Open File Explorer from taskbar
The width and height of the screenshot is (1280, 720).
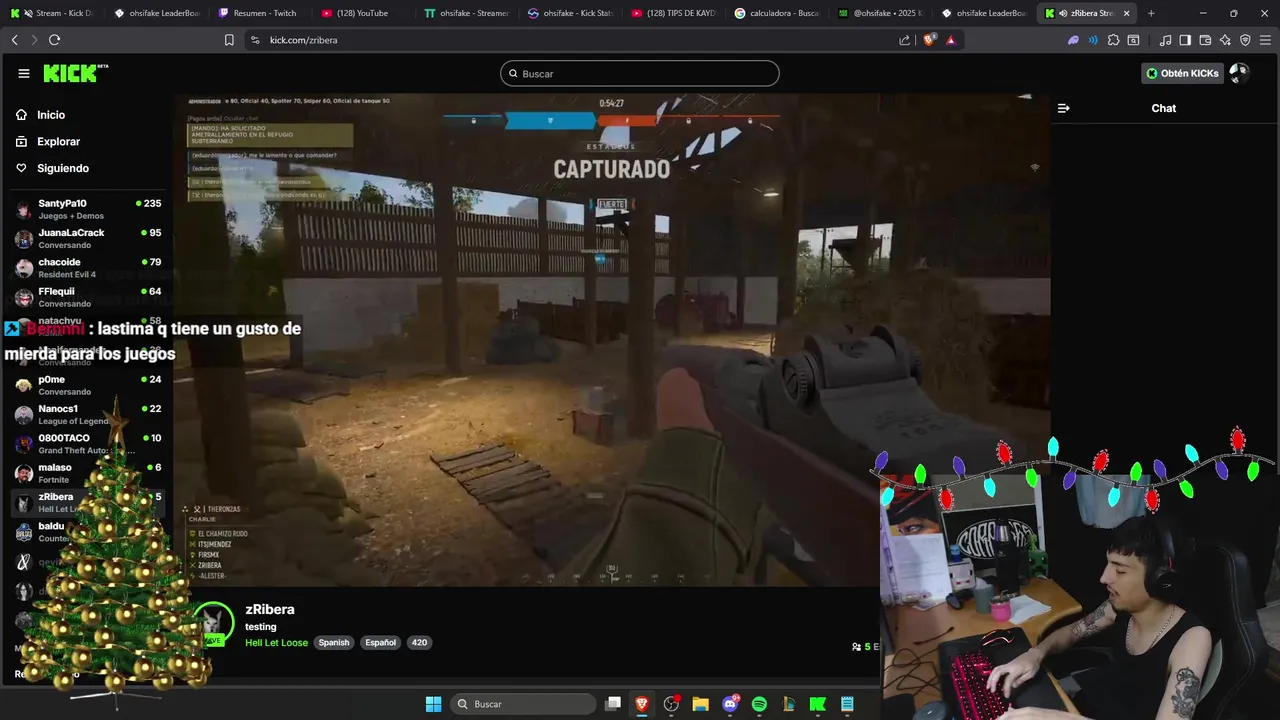(x=700, y=704)
